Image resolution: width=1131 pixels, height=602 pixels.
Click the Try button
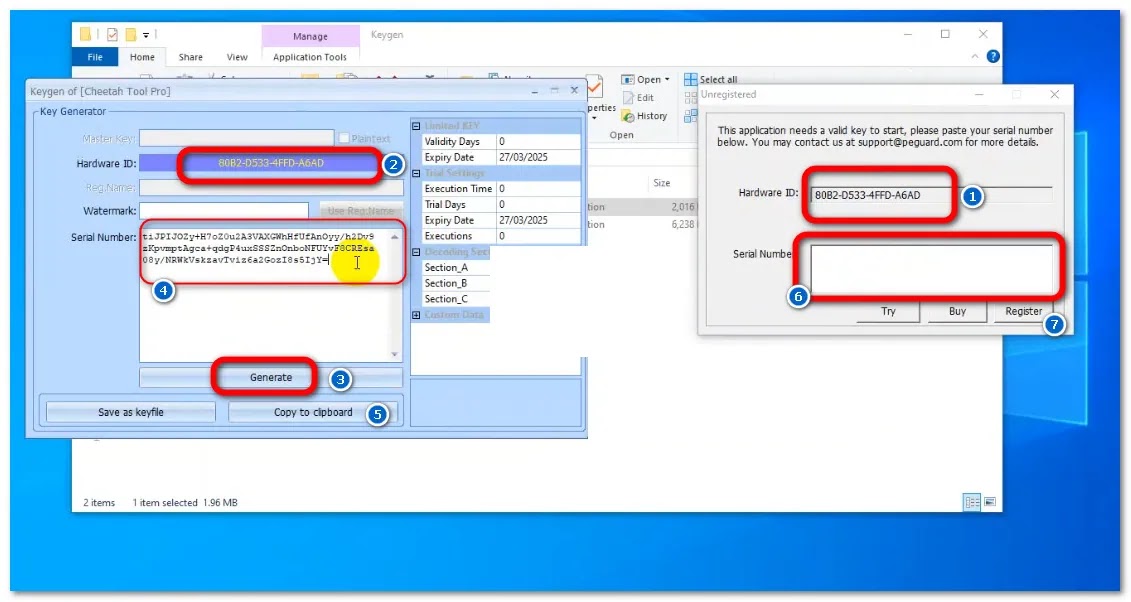point(888,311)
